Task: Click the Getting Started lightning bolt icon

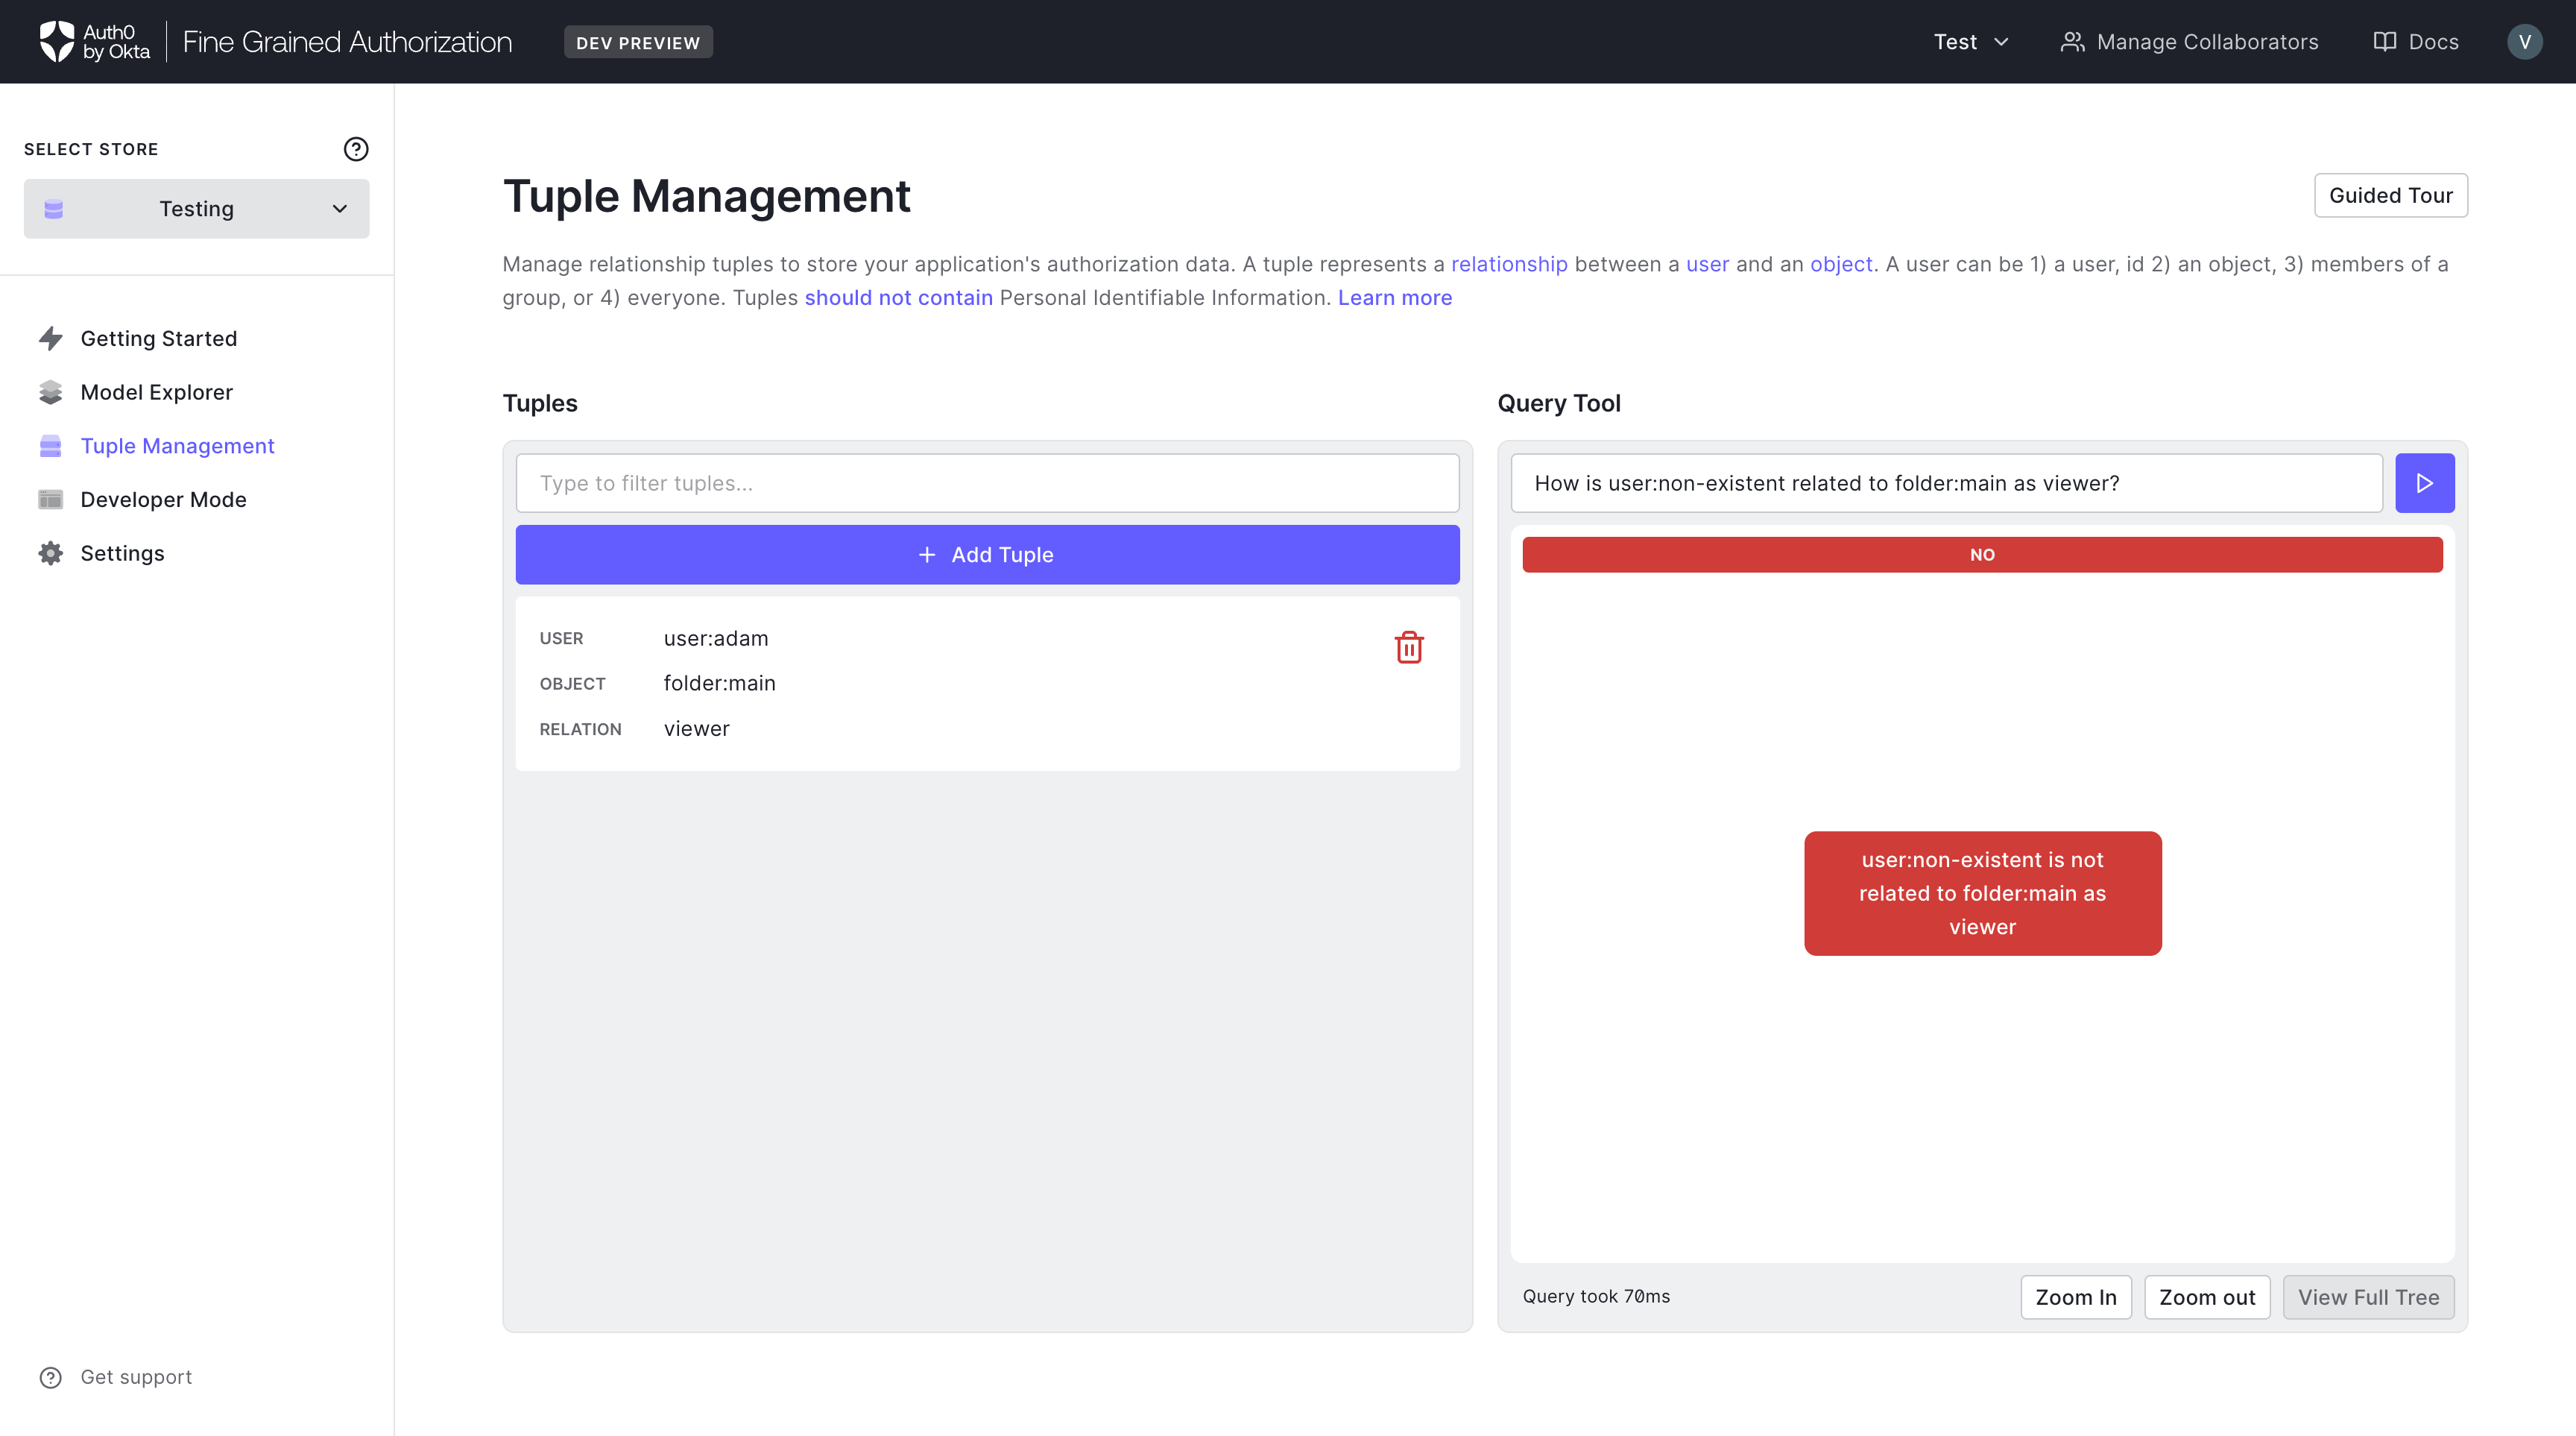Action: point(51,338)
